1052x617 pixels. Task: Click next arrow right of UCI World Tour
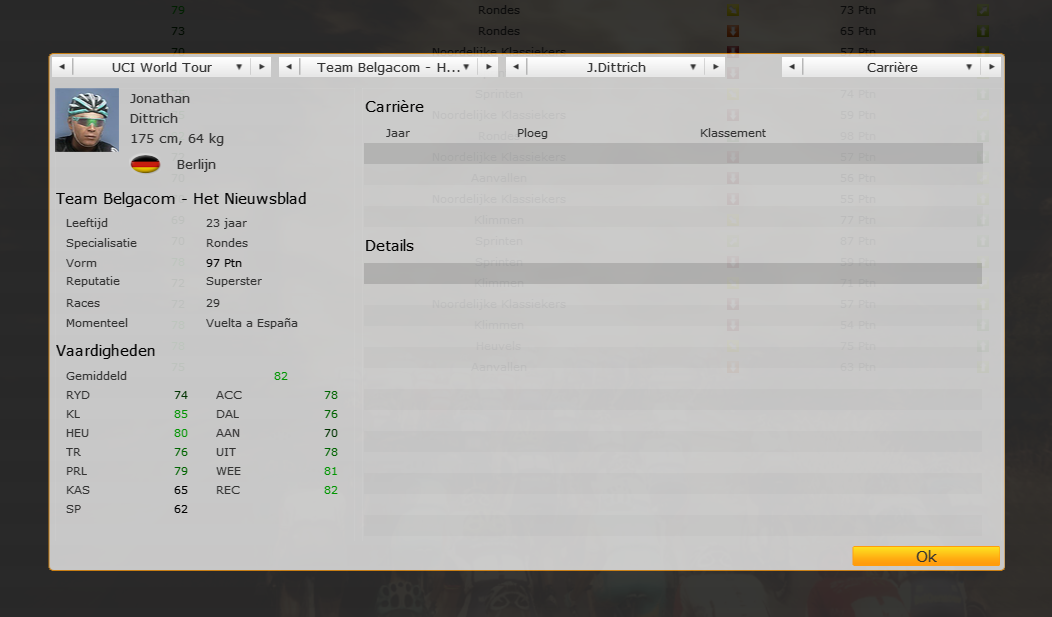pos(261,67)
